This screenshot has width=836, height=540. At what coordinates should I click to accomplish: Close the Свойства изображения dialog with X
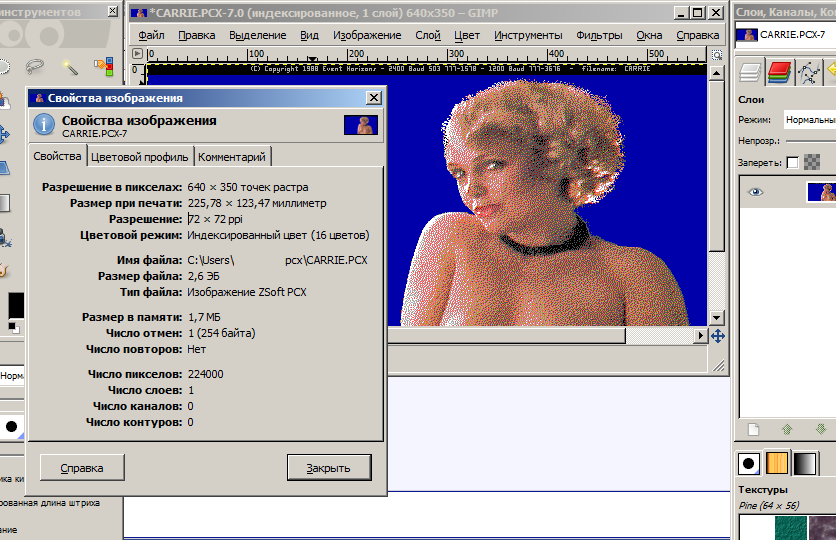pos(374,98)
